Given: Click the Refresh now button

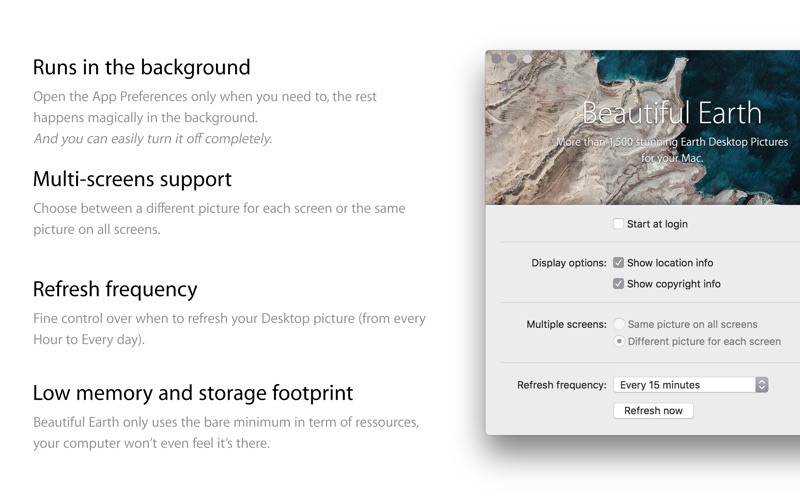Looking at the screenshot, I should [x=653, y=411].
